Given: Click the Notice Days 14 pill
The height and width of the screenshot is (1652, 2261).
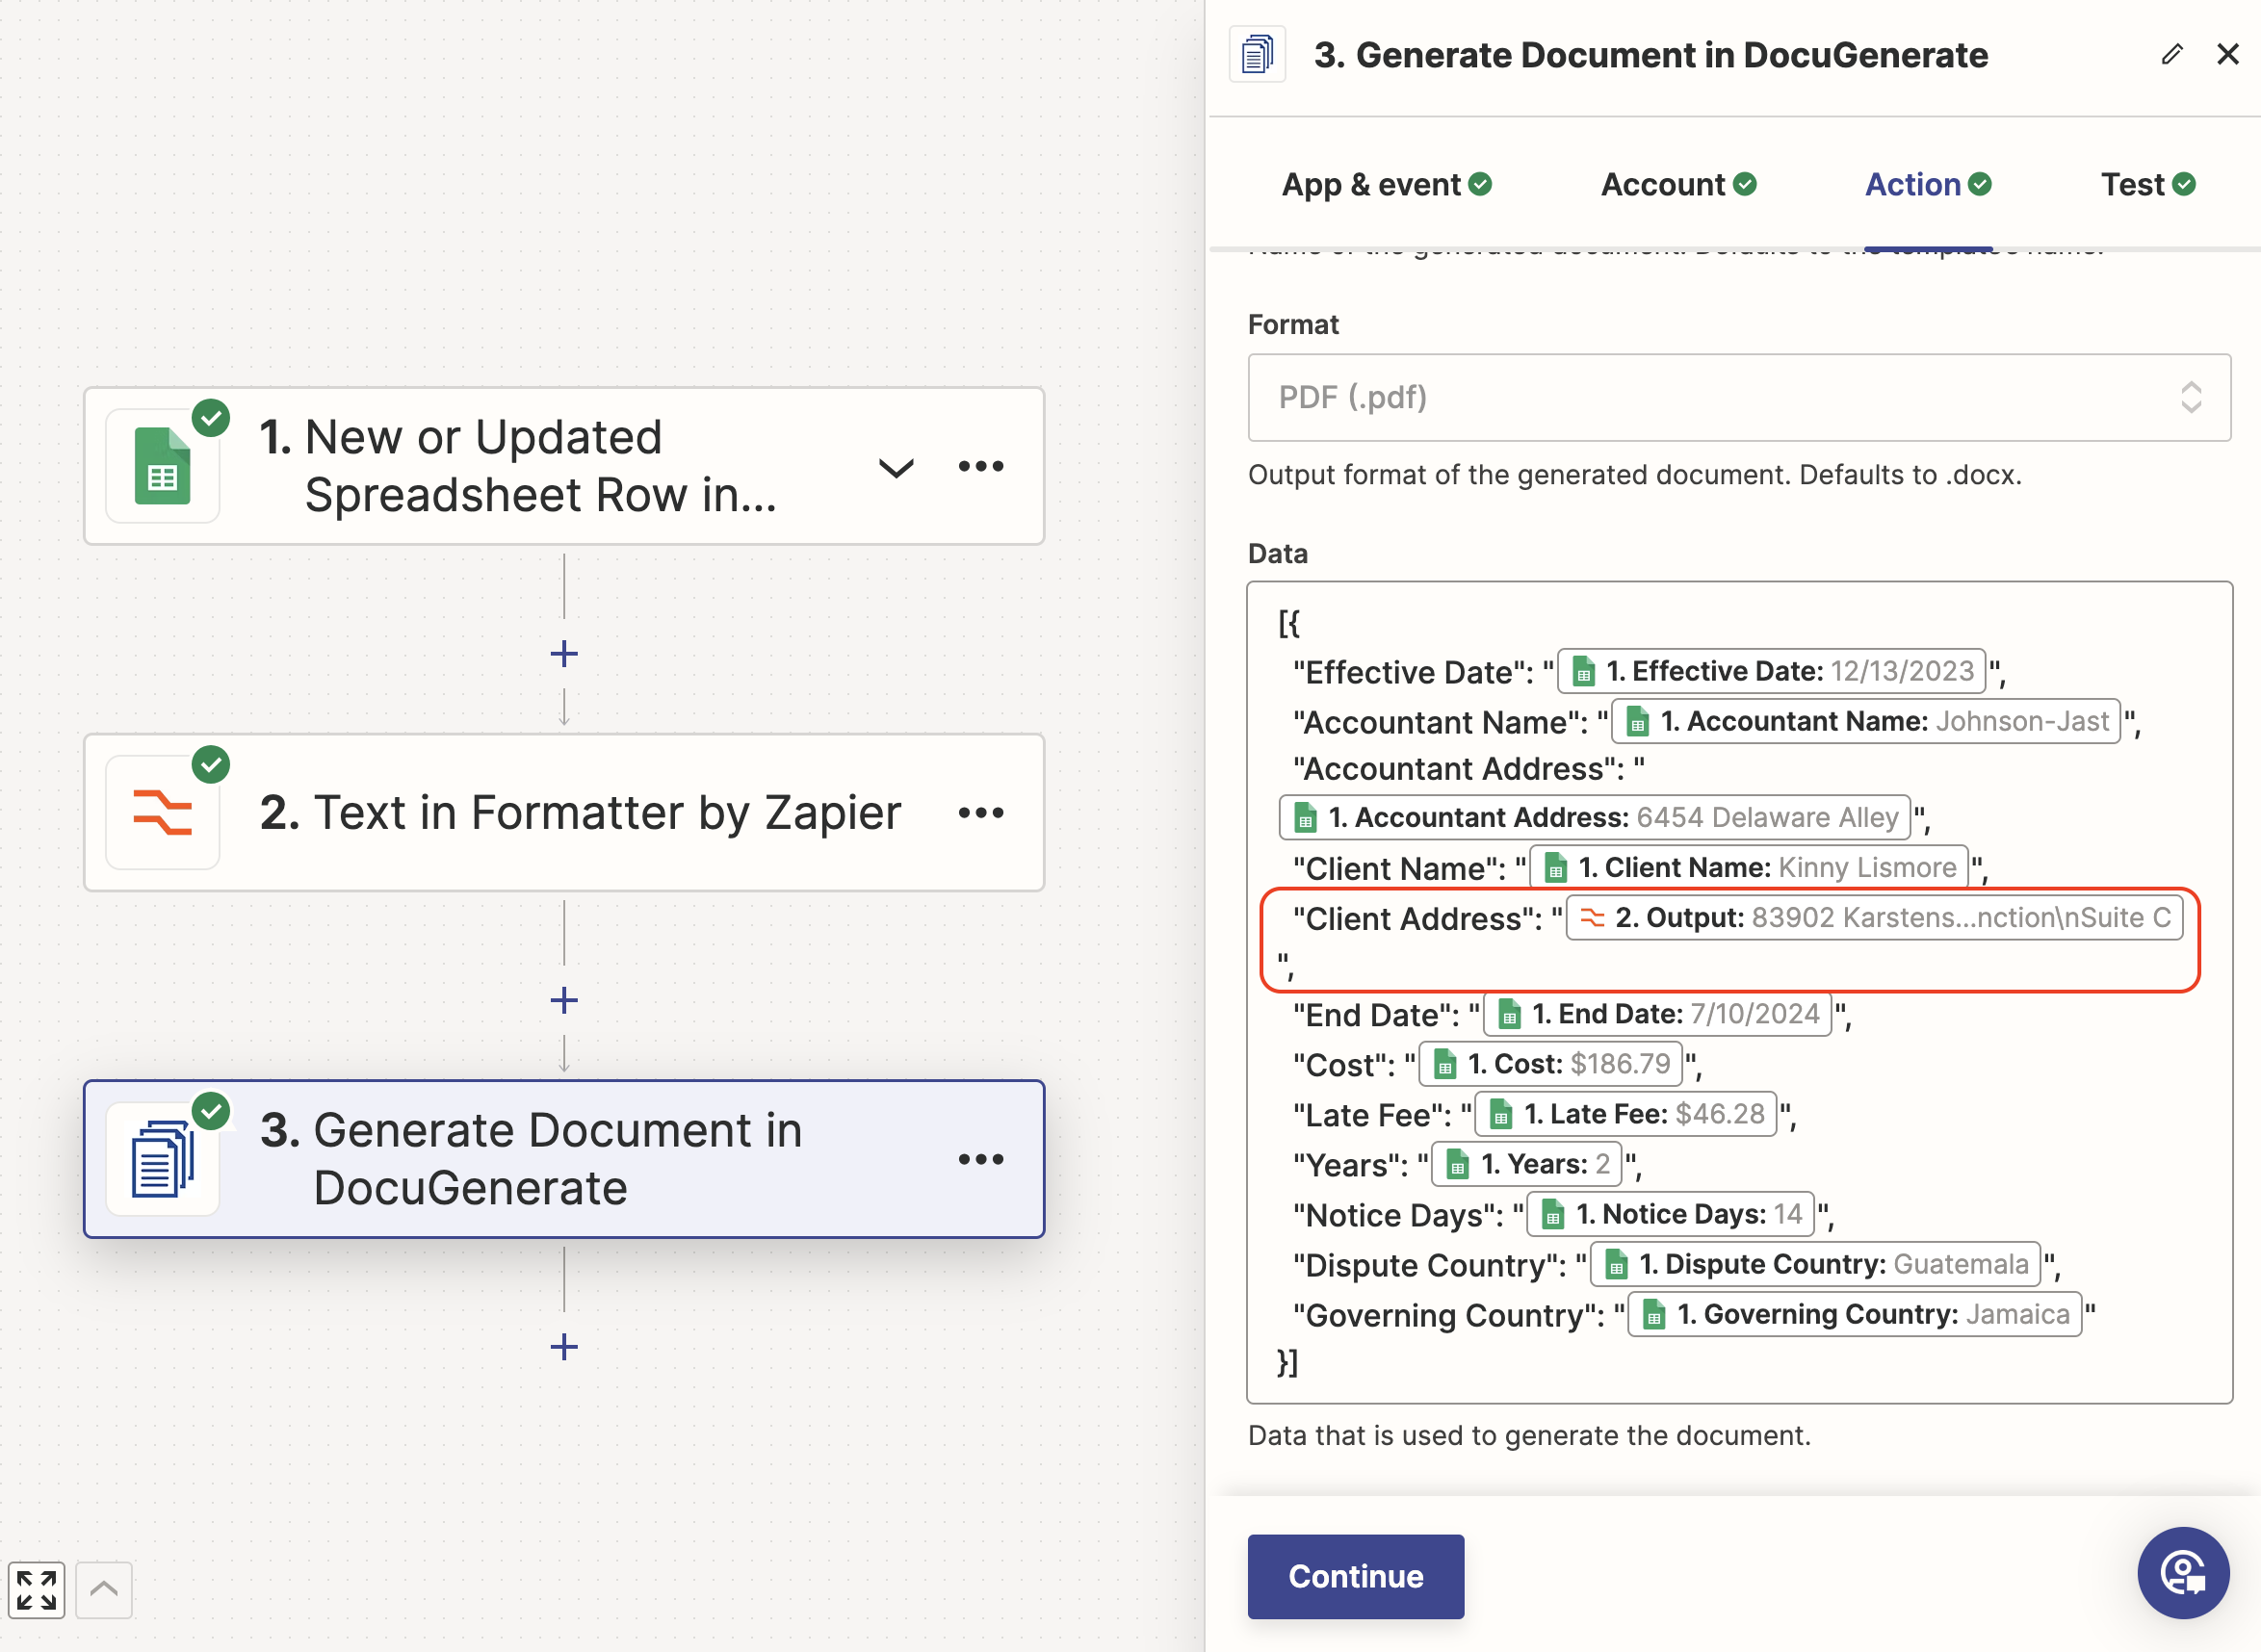Looking at the screenshot, I should [1671, 1214].
